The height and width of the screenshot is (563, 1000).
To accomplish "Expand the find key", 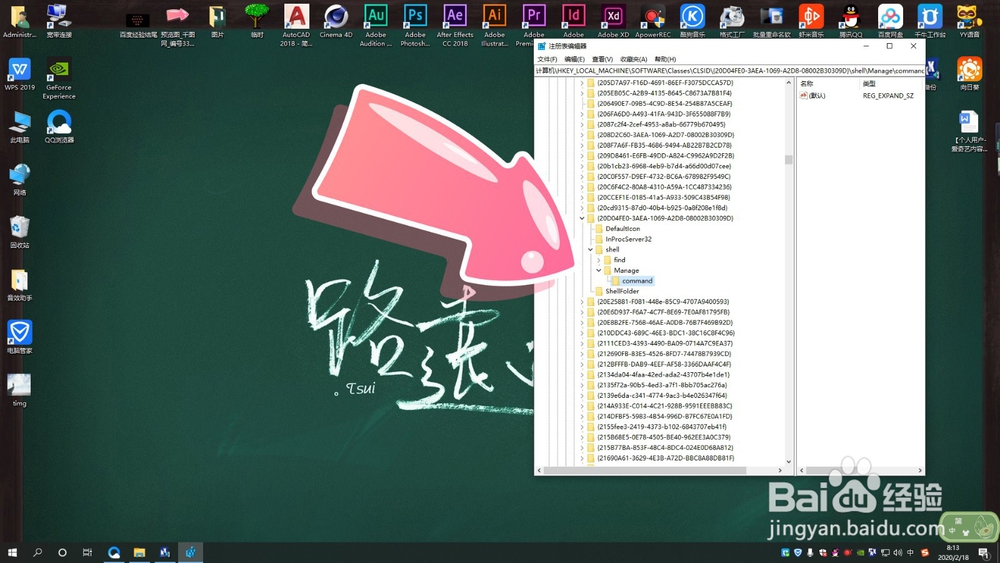I will point(599,260).
